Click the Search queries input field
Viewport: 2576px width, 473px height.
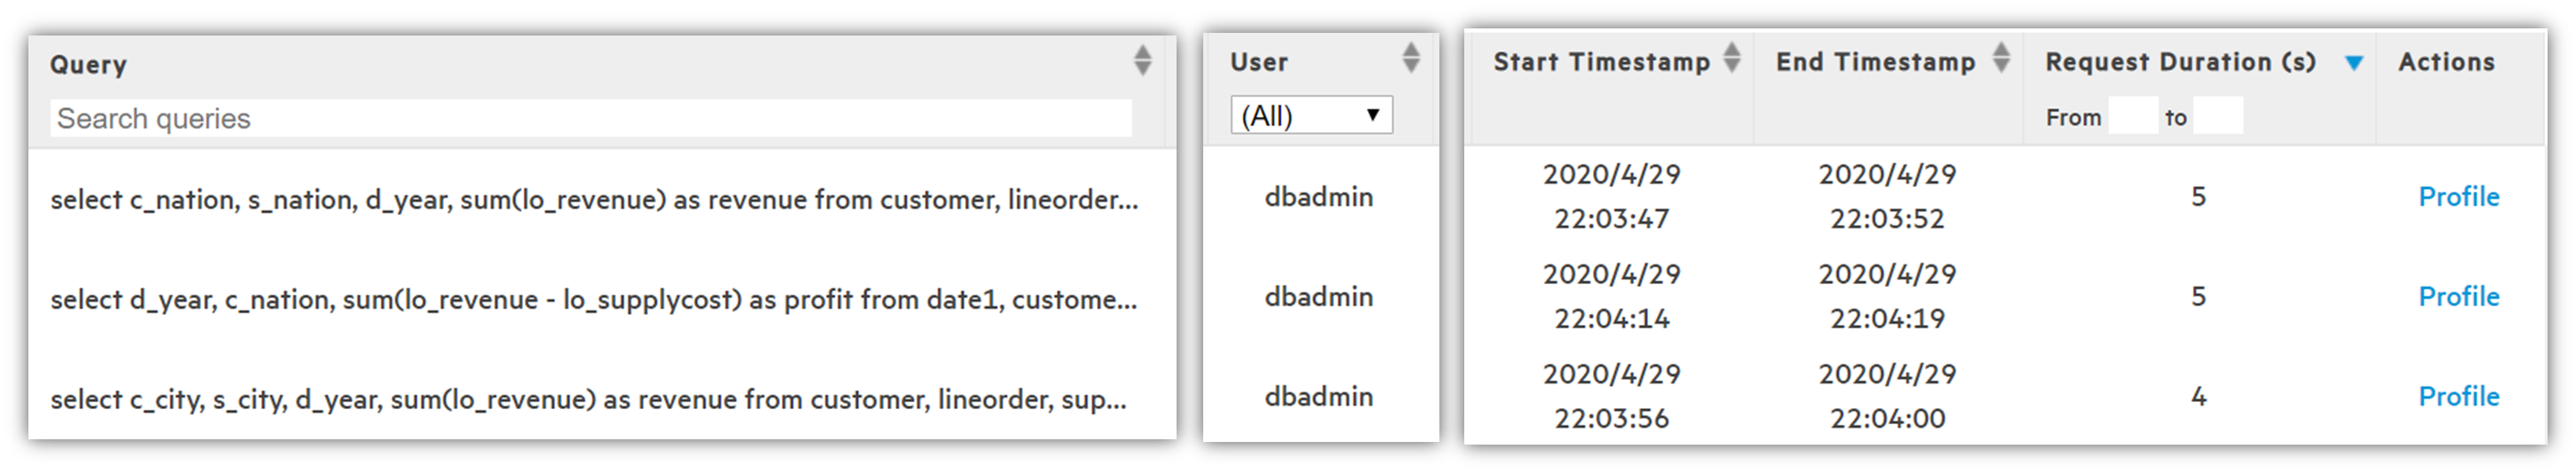click(590, 118)
